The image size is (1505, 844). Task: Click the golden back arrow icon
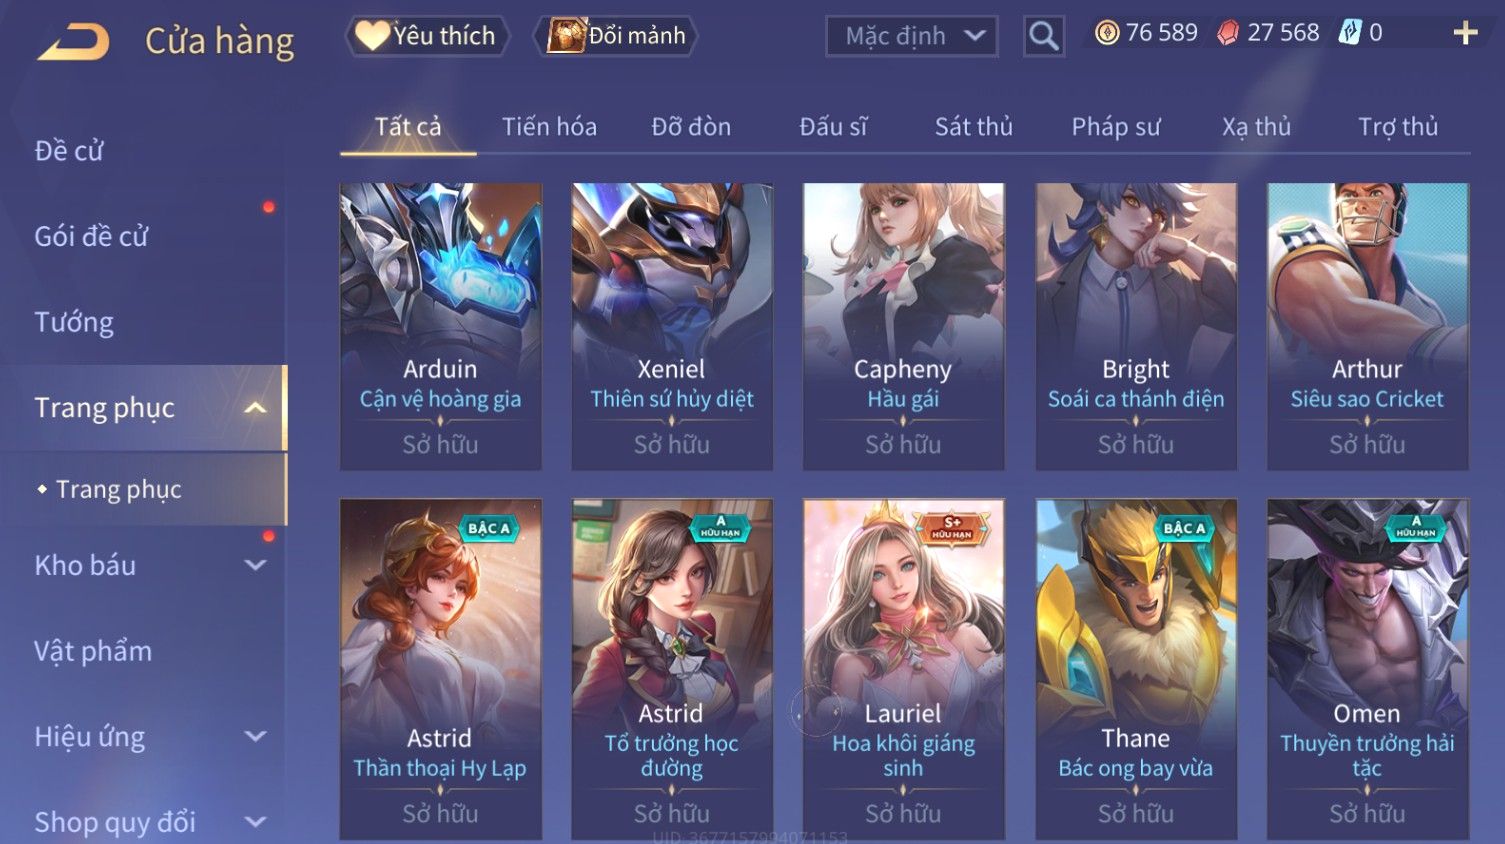pos(74,42)
